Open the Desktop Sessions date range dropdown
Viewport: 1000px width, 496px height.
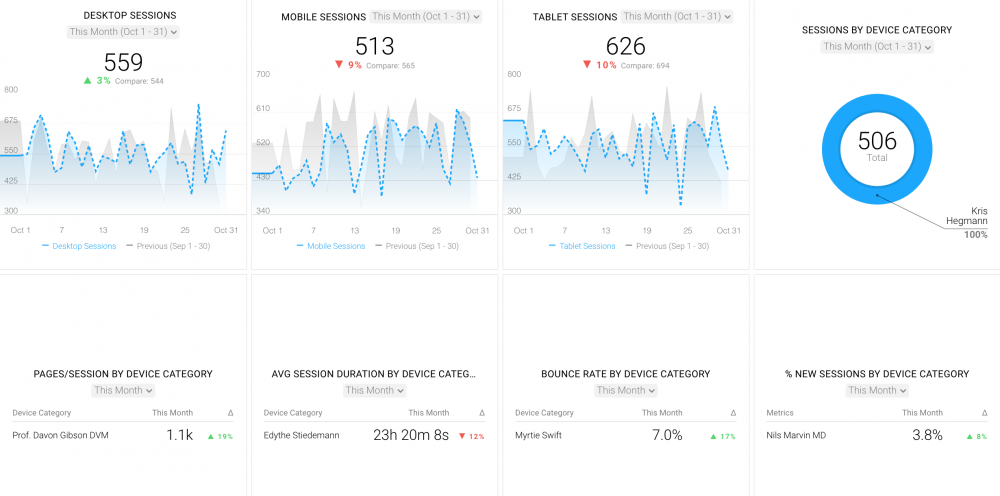(x=124, y=32)
